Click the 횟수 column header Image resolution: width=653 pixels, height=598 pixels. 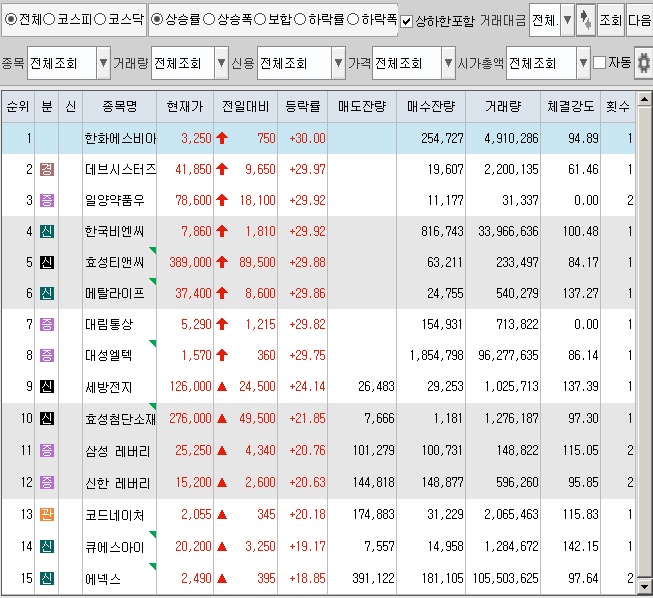(618, 107)
